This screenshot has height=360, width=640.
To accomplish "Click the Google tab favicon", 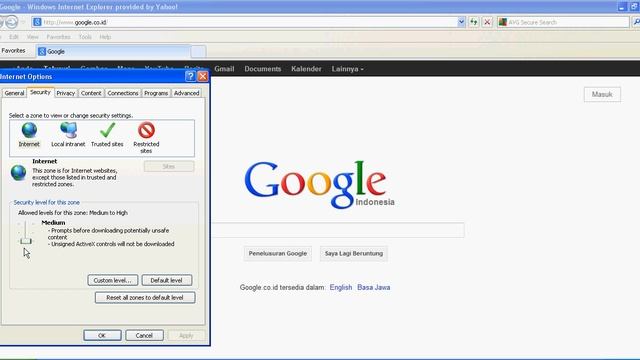I will (42, 51).
